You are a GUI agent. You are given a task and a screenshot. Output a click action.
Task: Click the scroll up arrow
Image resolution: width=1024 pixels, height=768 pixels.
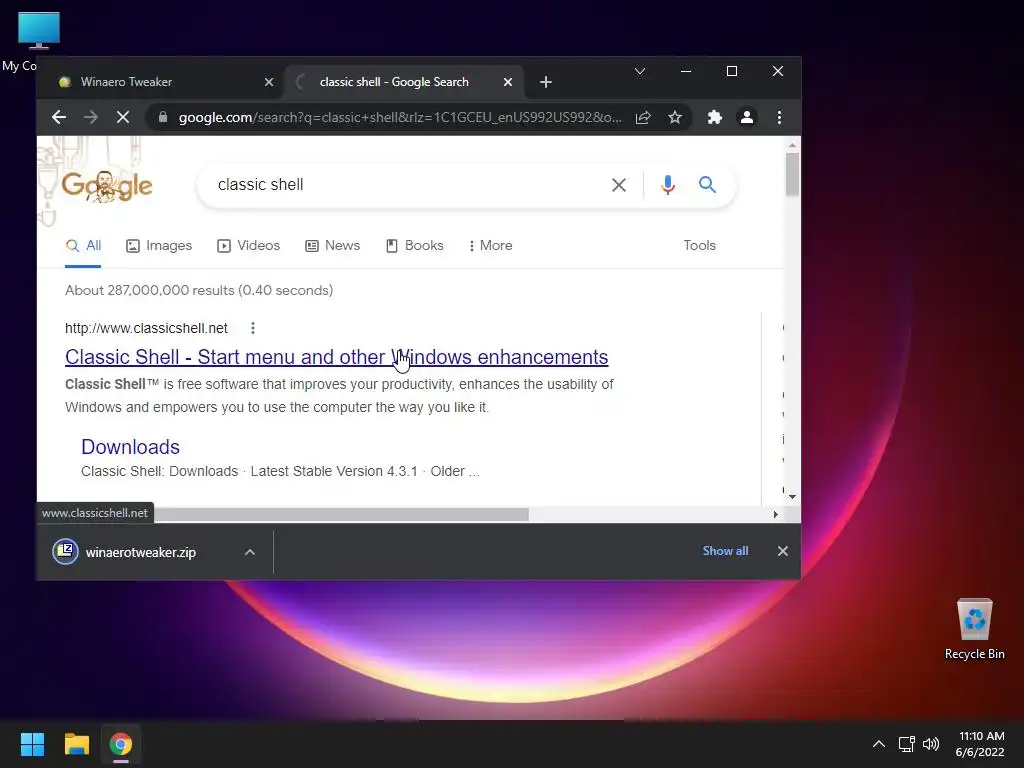coord(792,144)
